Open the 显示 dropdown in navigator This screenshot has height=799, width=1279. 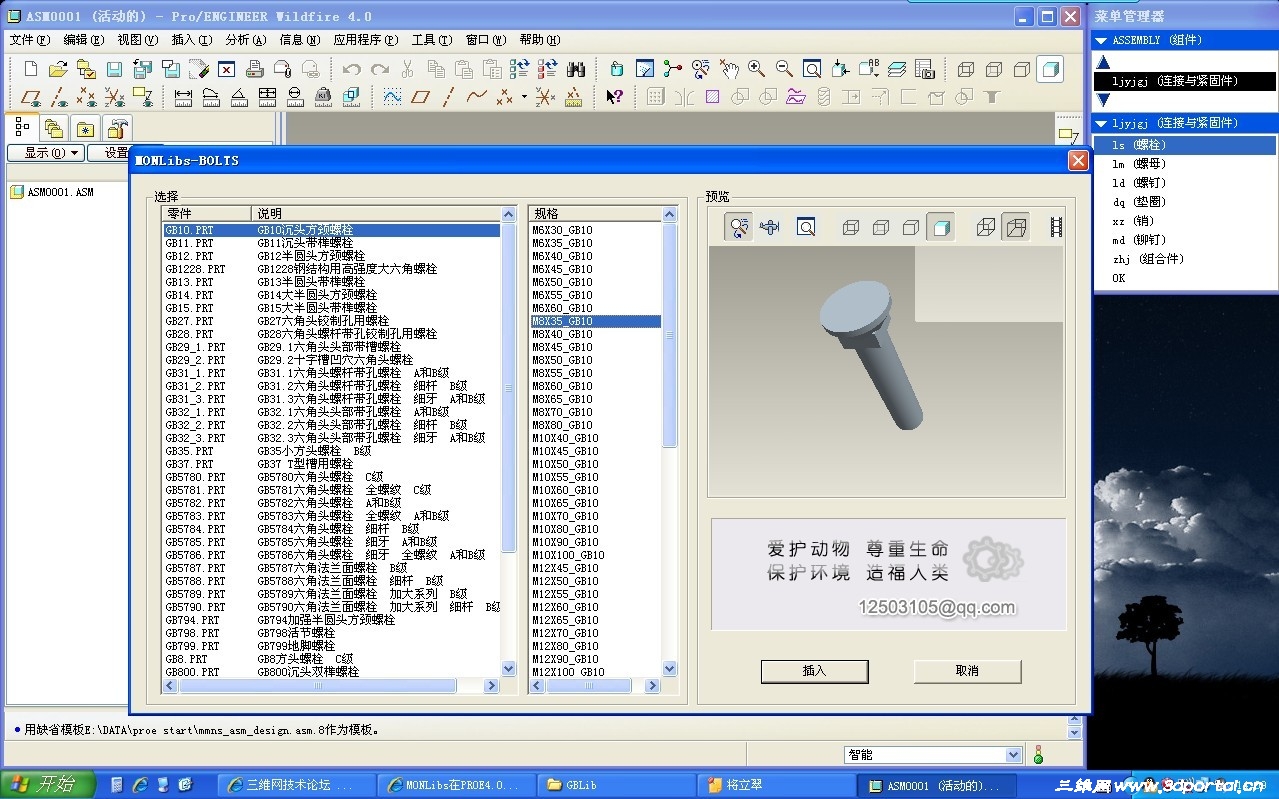(x=45, y=153)
